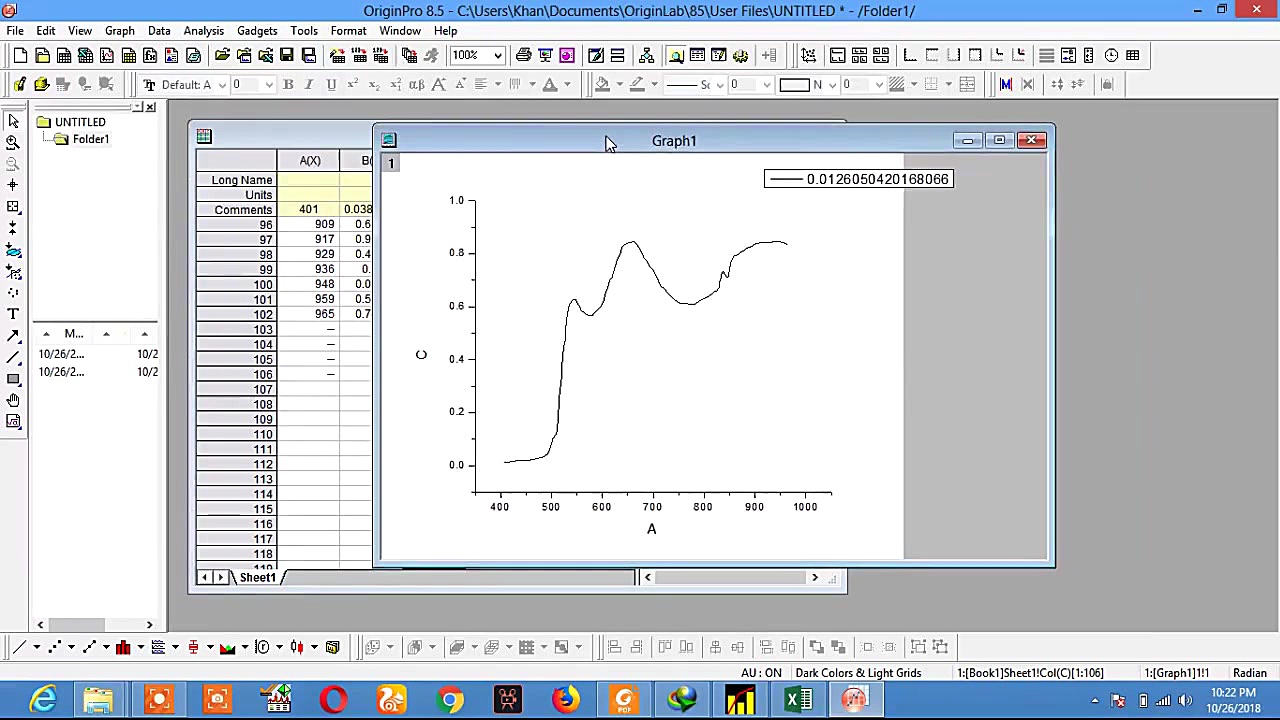Image resolution: width=1280 pixels, height=720 pixels.
Task: Click the A(X) column header
Action: 309,160
